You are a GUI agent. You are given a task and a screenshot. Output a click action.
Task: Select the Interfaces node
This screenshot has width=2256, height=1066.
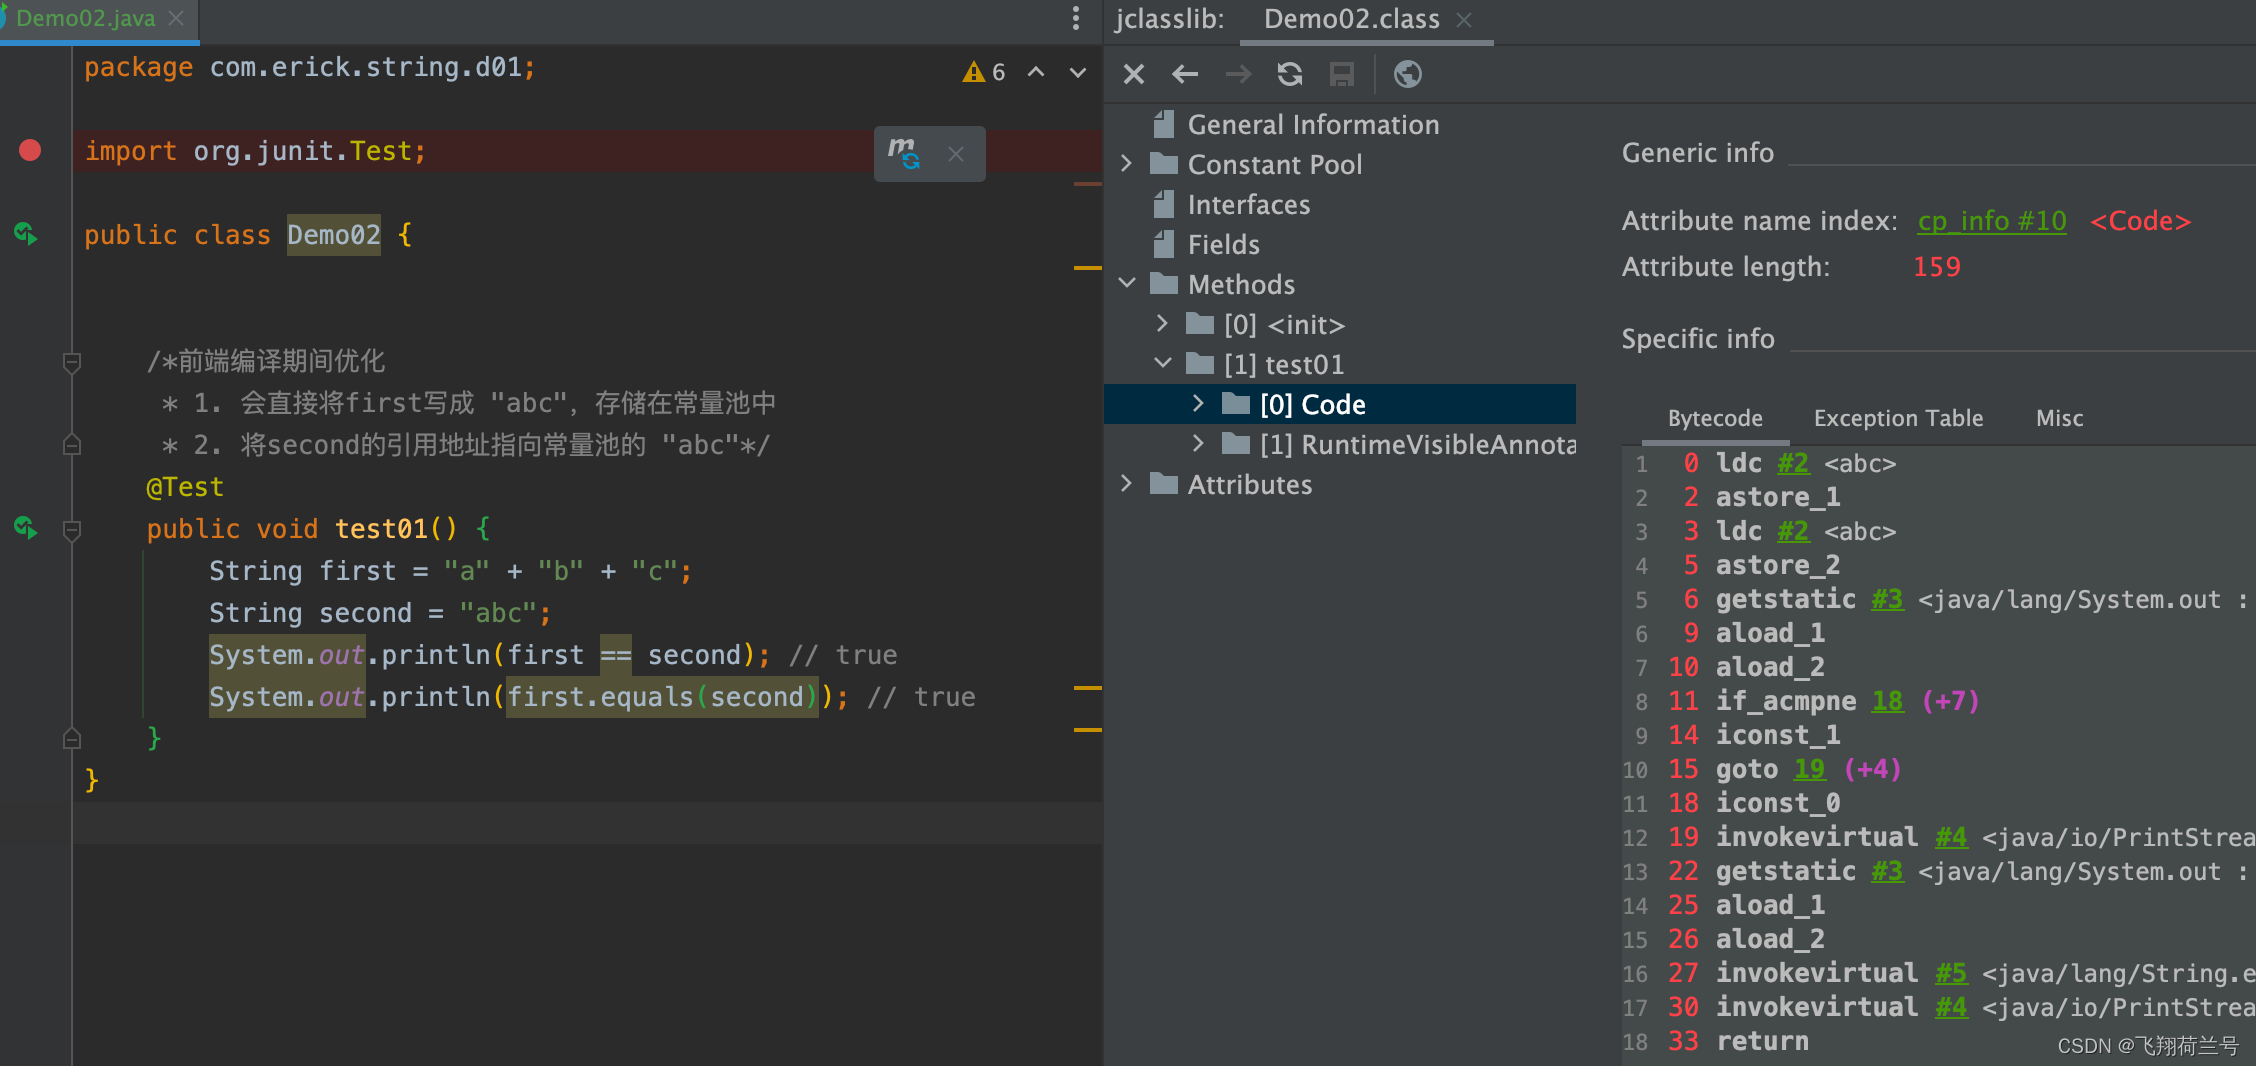1248,205
